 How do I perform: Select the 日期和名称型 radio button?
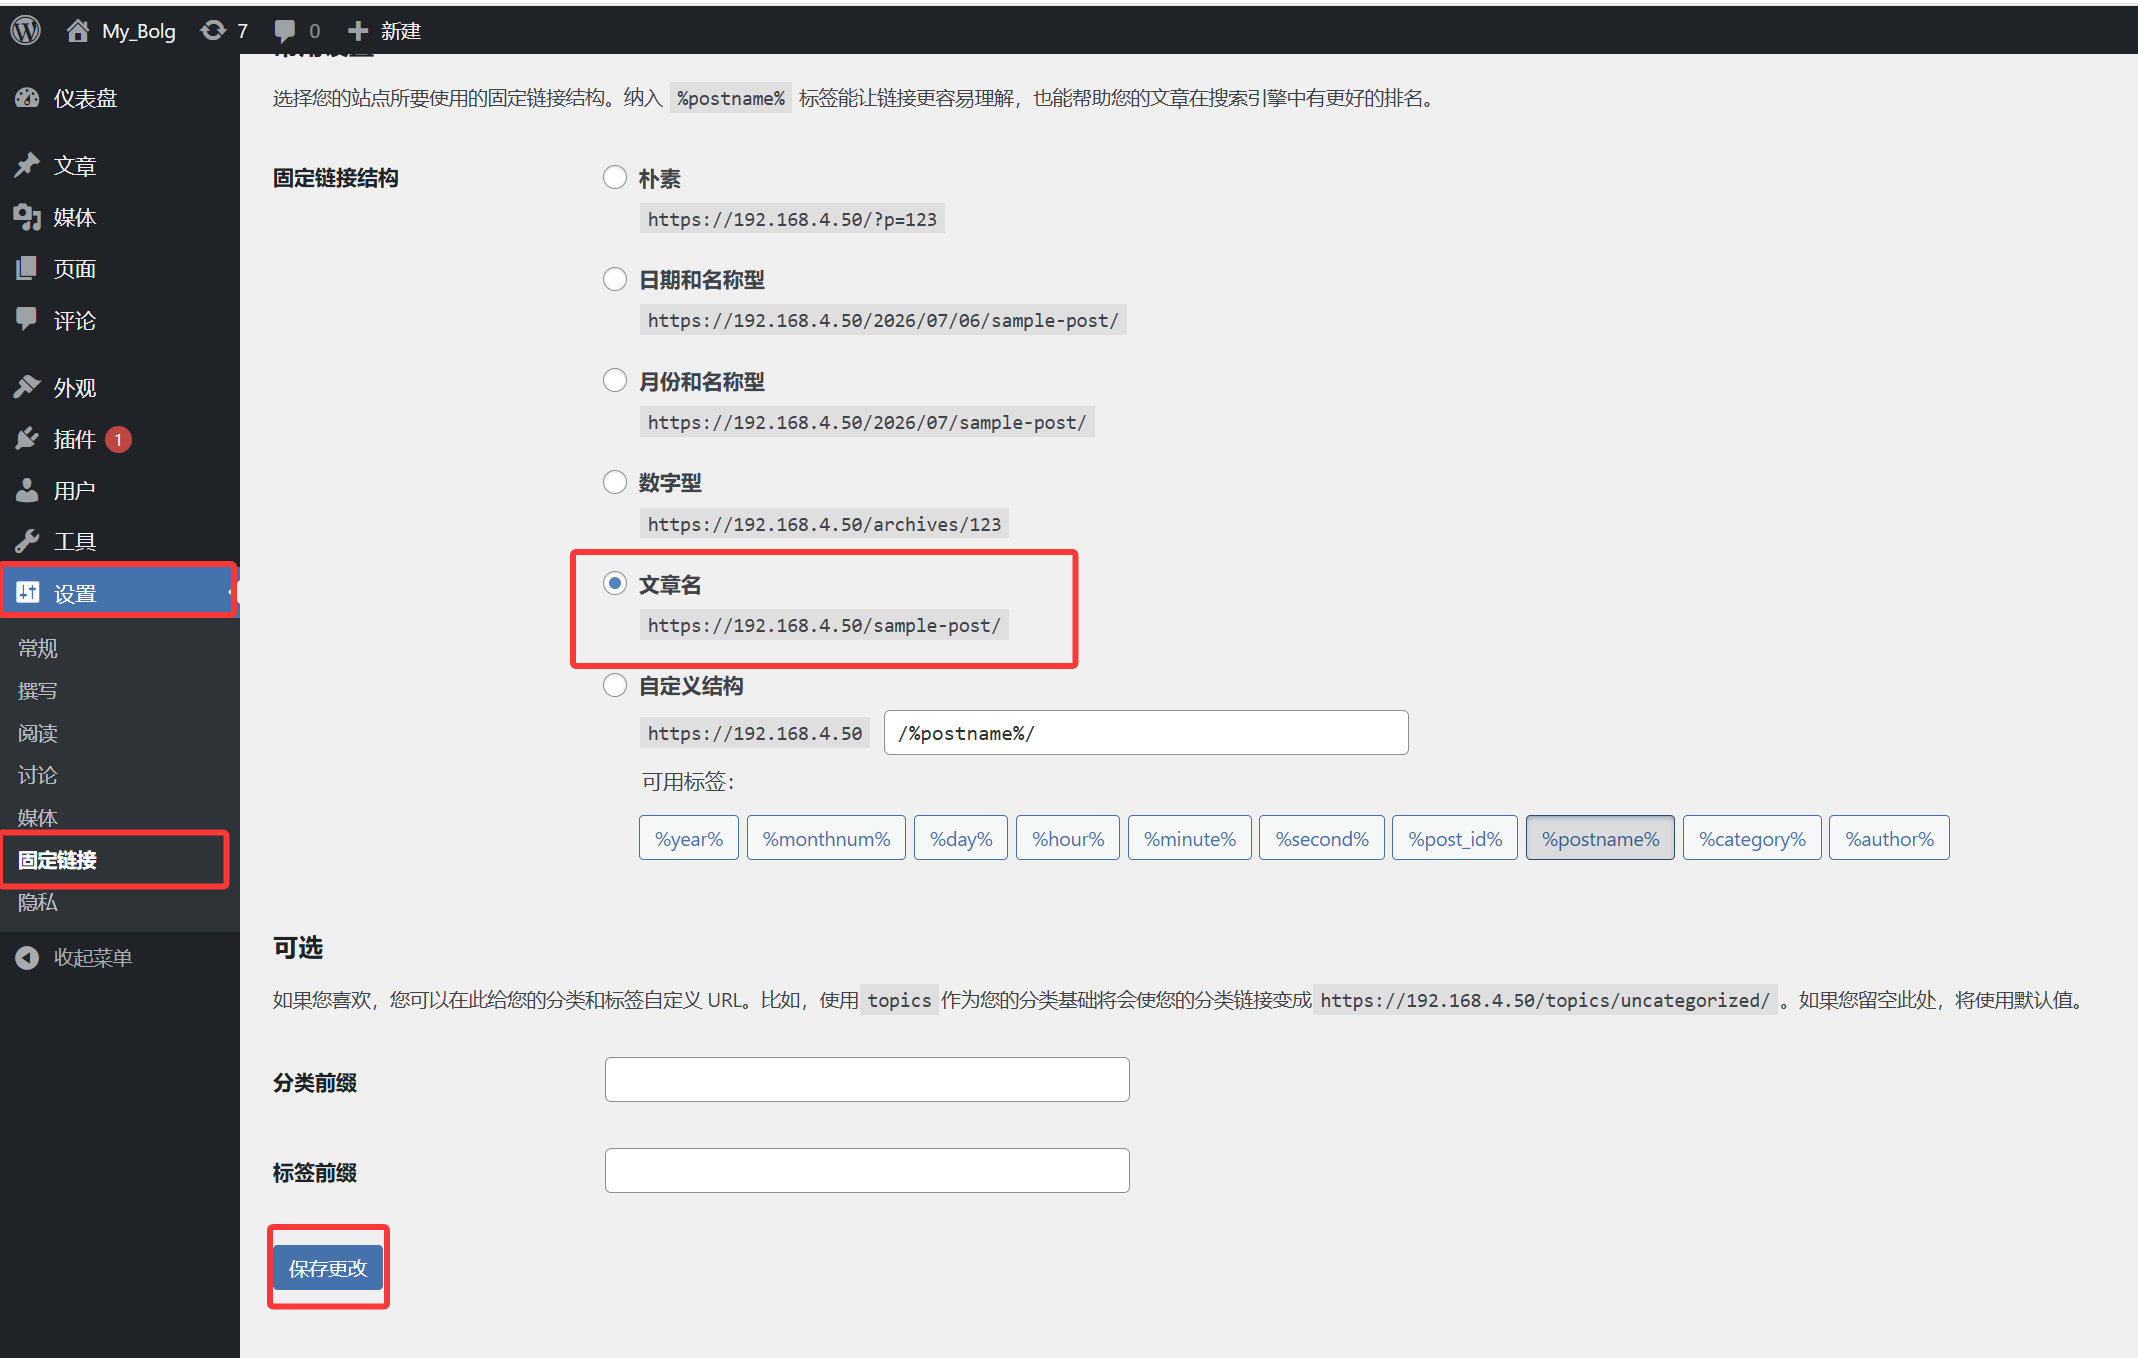(x=615, y=279)
